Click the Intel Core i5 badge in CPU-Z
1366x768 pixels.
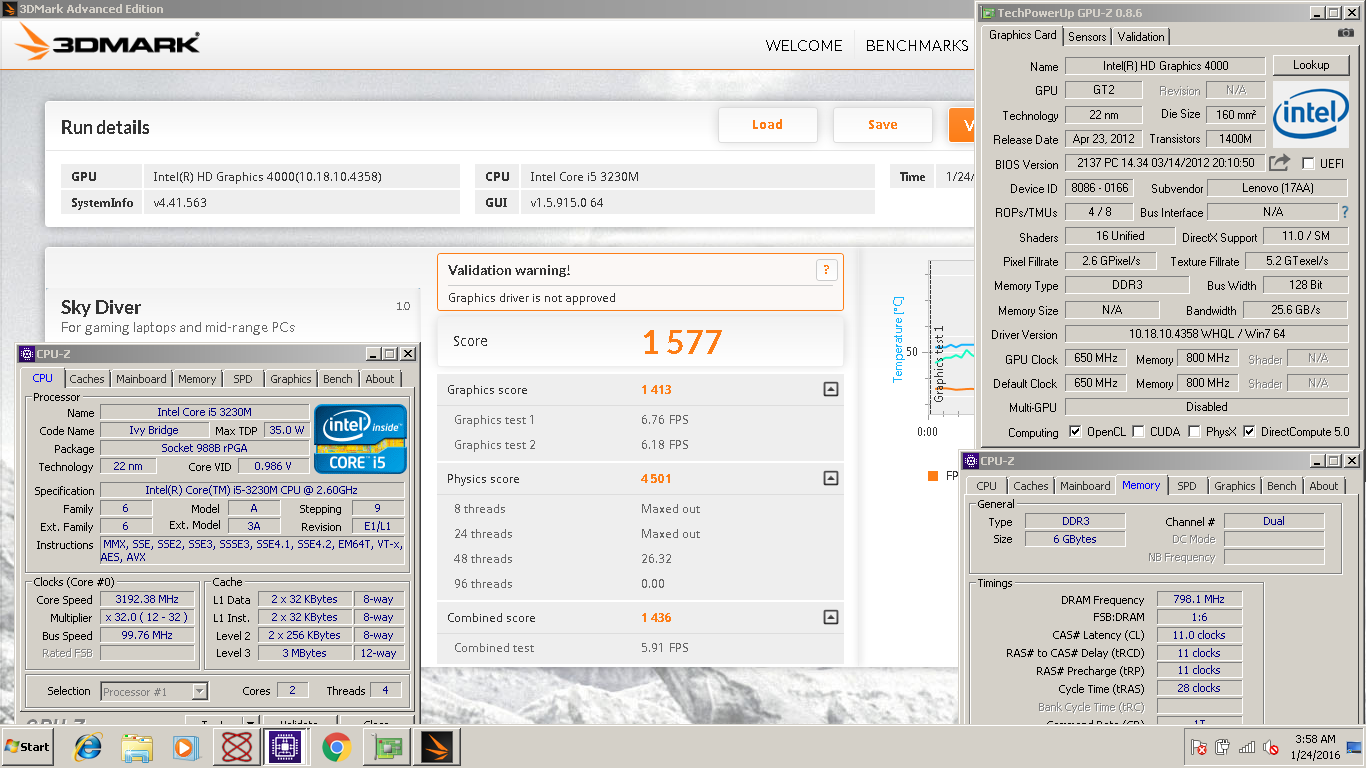[x=360, y=438]
